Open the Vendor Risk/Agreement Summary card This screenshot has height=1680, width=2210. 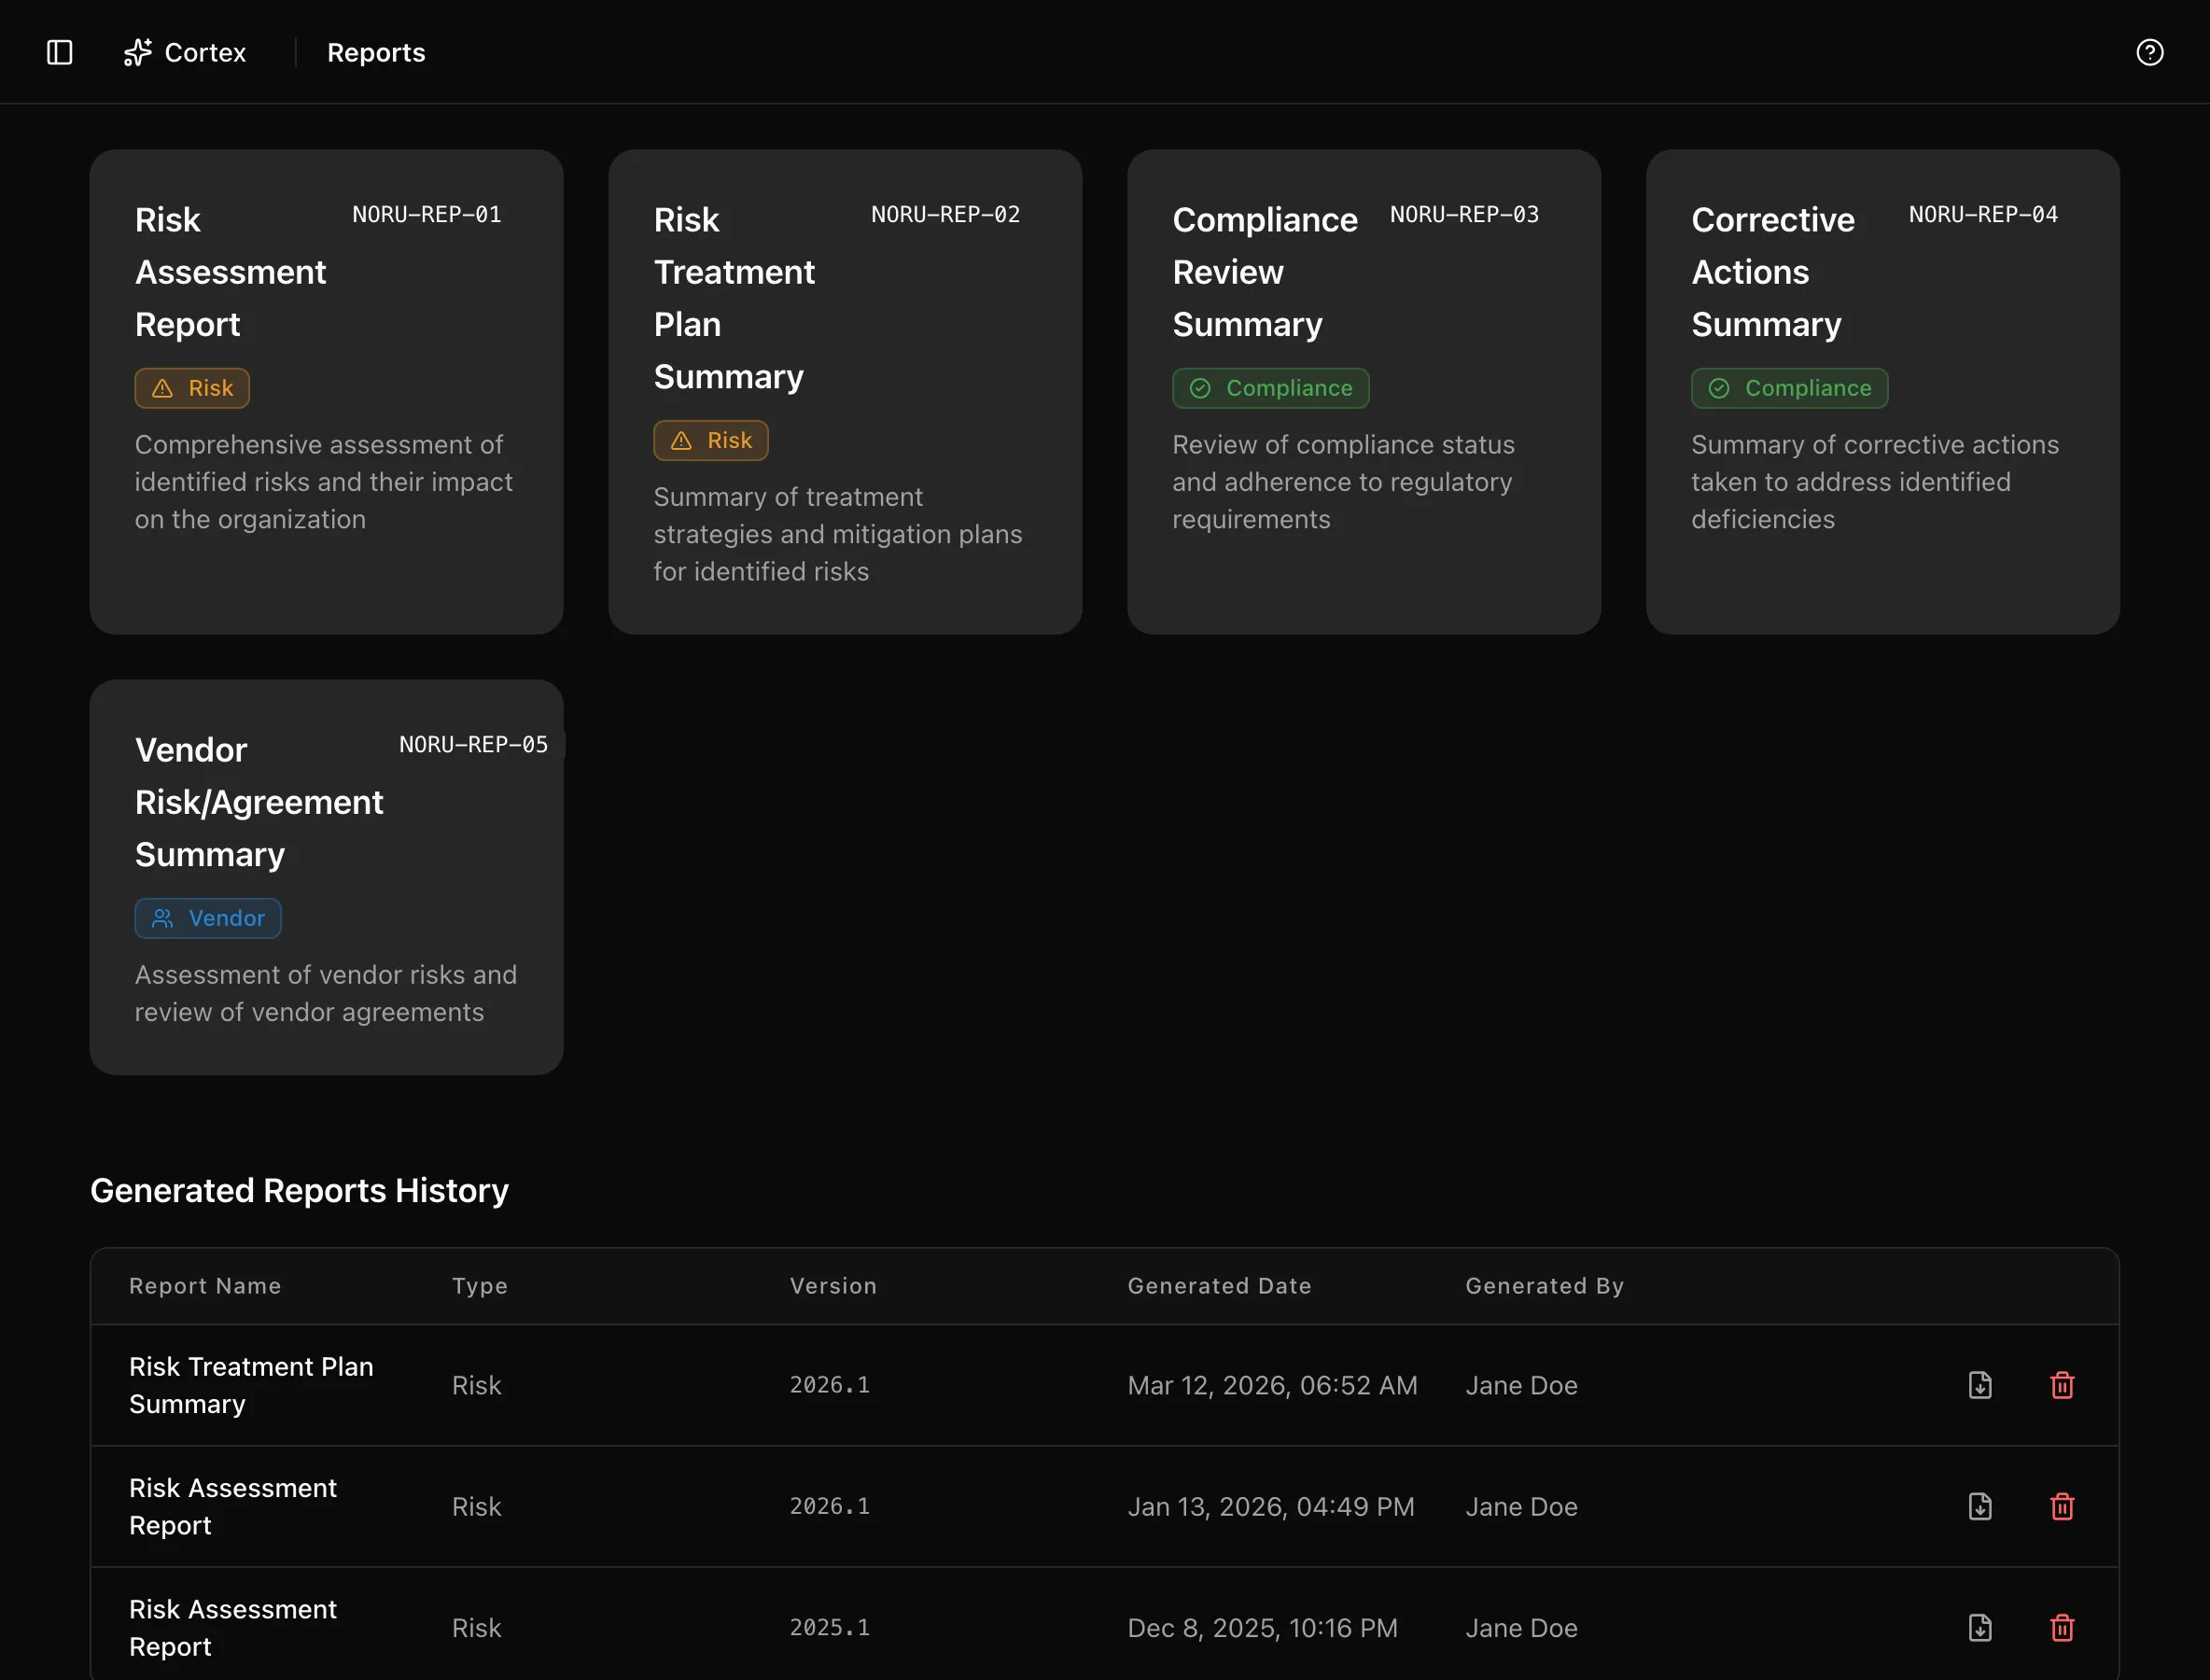(x=326, y=877)
